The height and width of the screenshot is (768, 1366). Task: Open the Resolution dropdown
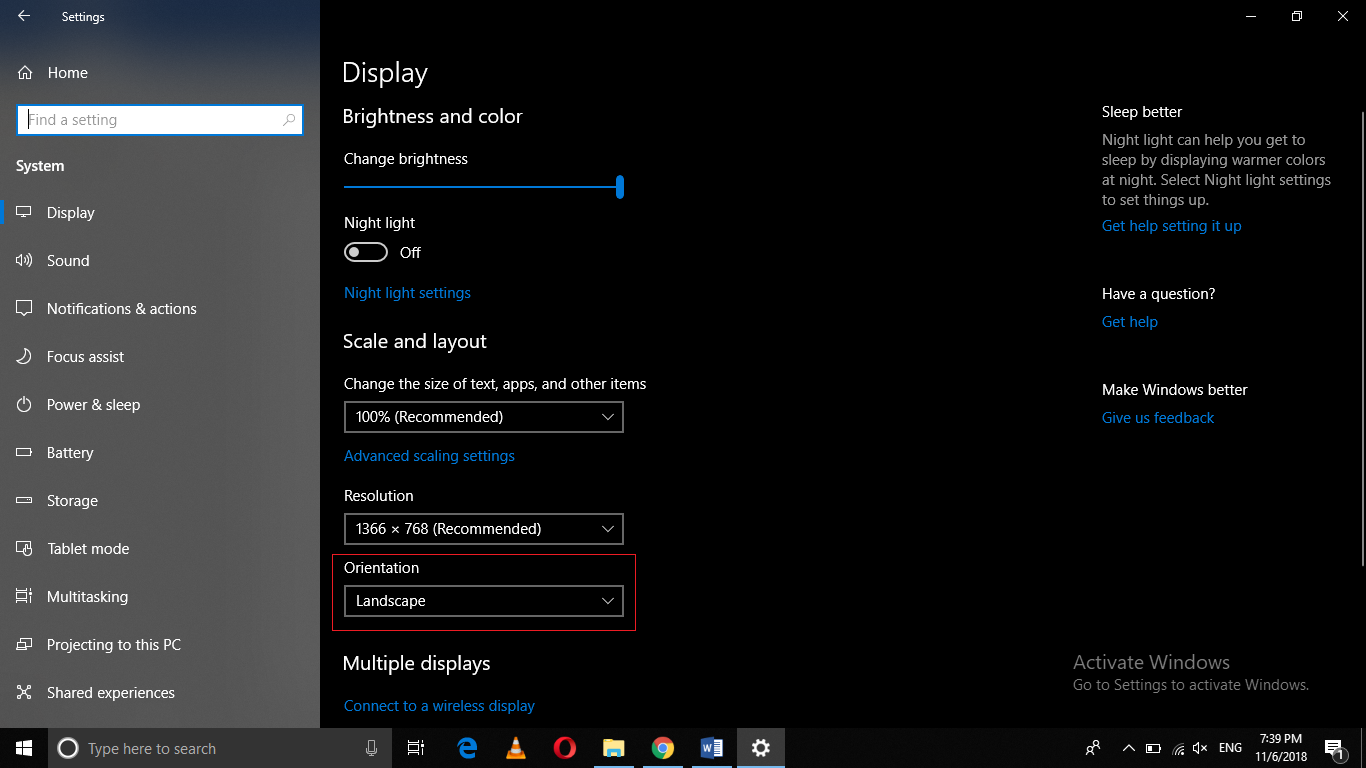483,528
